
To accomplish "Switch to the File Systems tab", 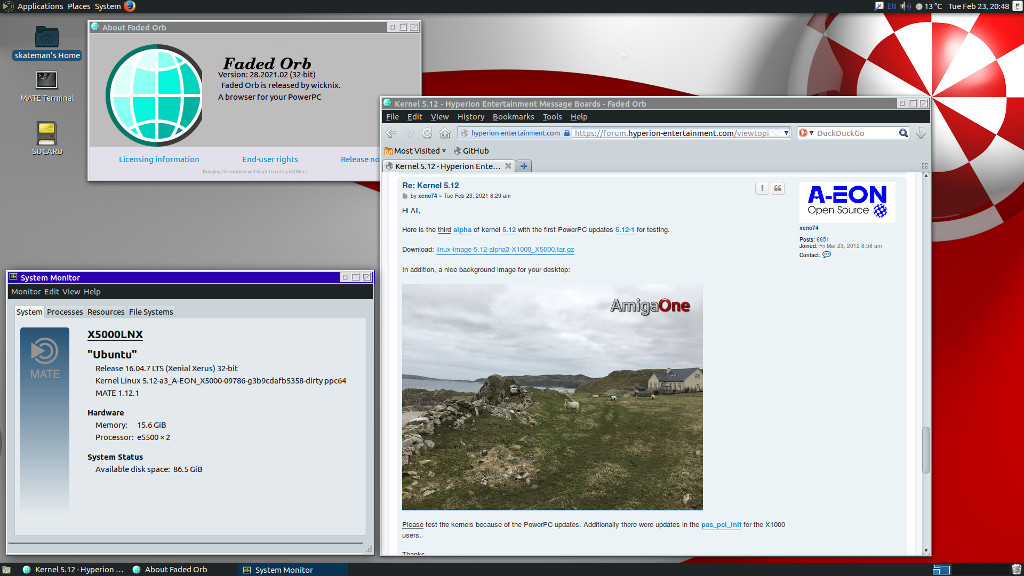I will pyautogui.click(x=151, y=312).
